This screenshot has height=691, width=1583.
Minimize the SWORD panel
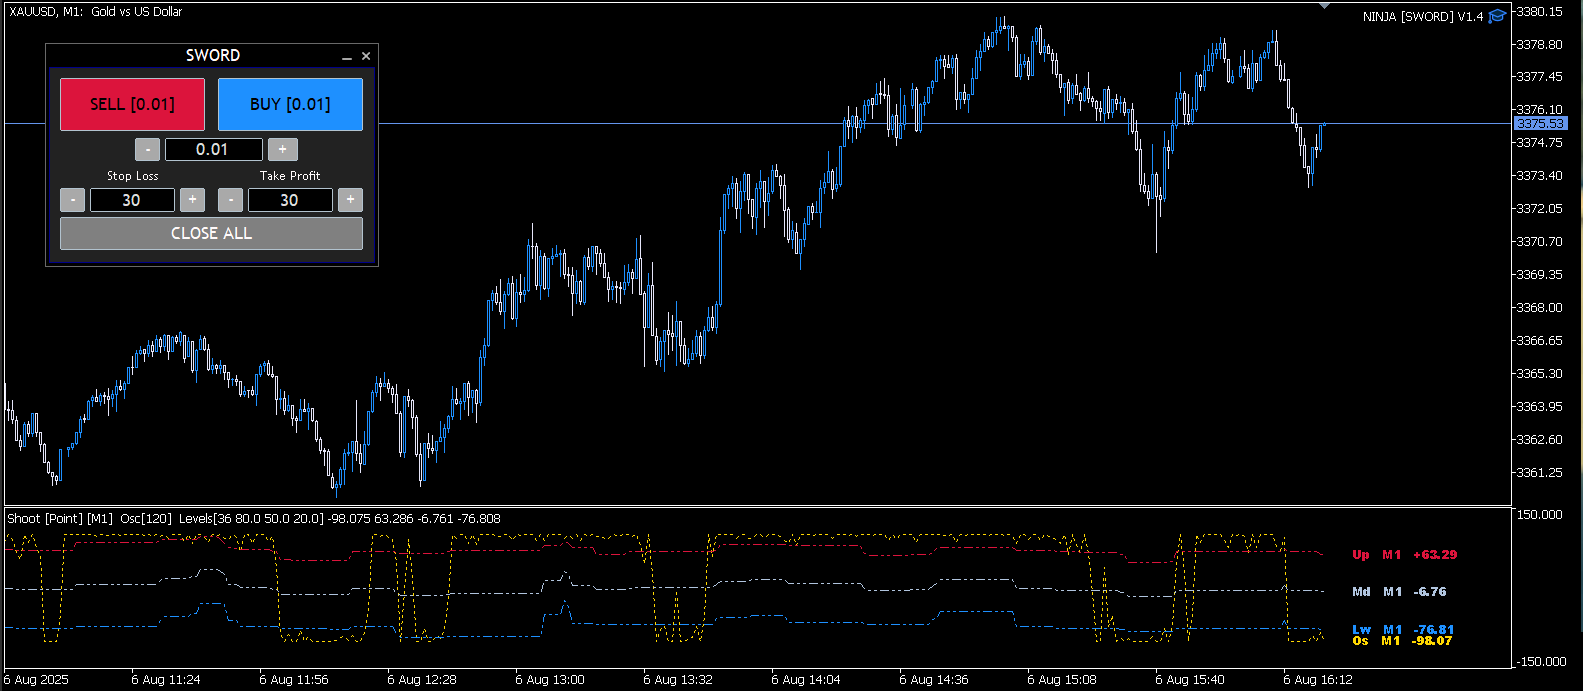pyautogui.click(x=347, y=57)
